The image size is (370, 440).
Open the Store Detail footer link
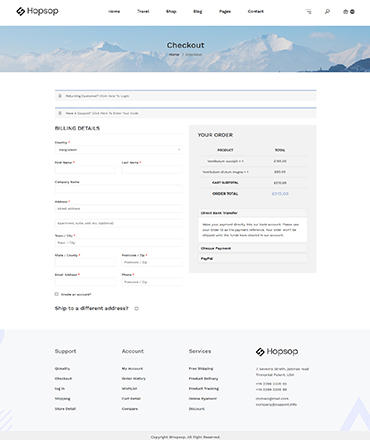point(65,409)
